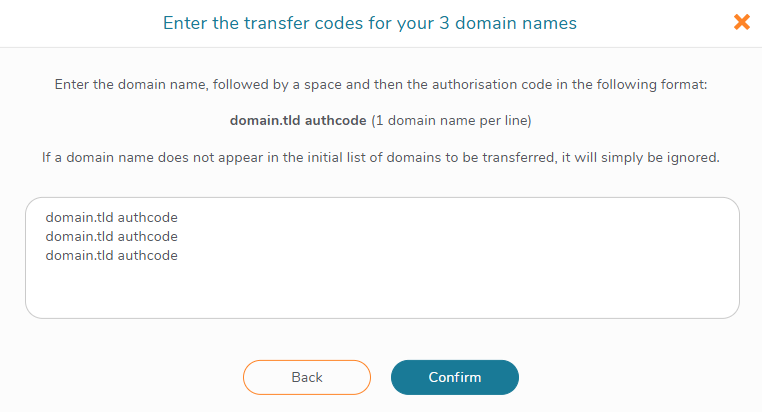The image size is (762, 412).
Task: Click 'authcode' on the third placeholder line
Action: 148,255
